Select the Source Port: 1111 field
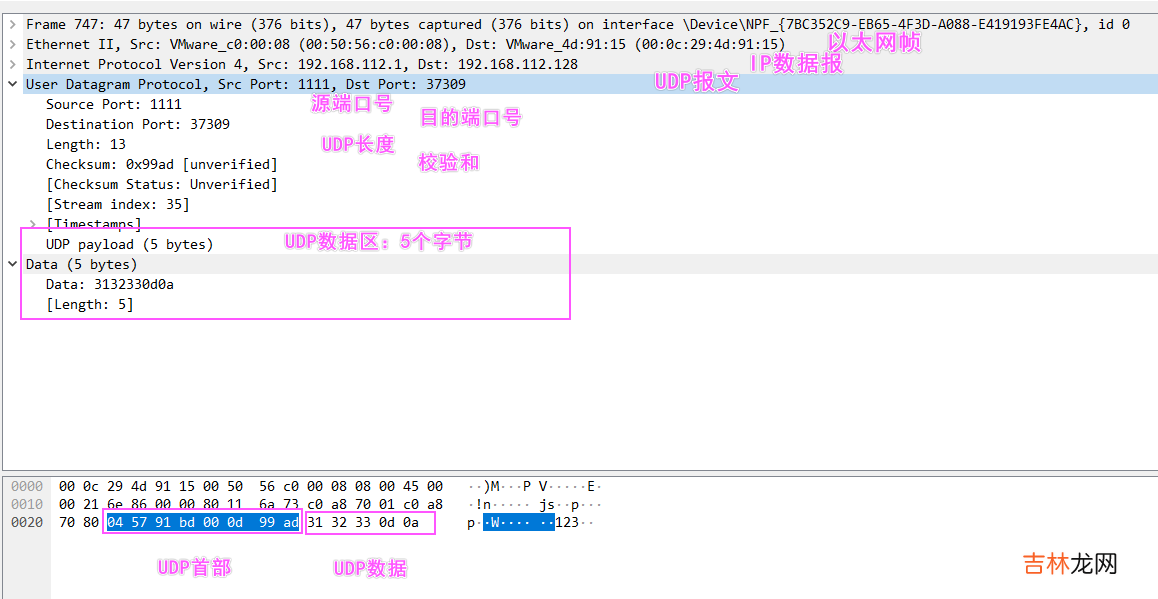This screenshot has width=1158, height=599. pyautogui.click(x=113, y=104)
